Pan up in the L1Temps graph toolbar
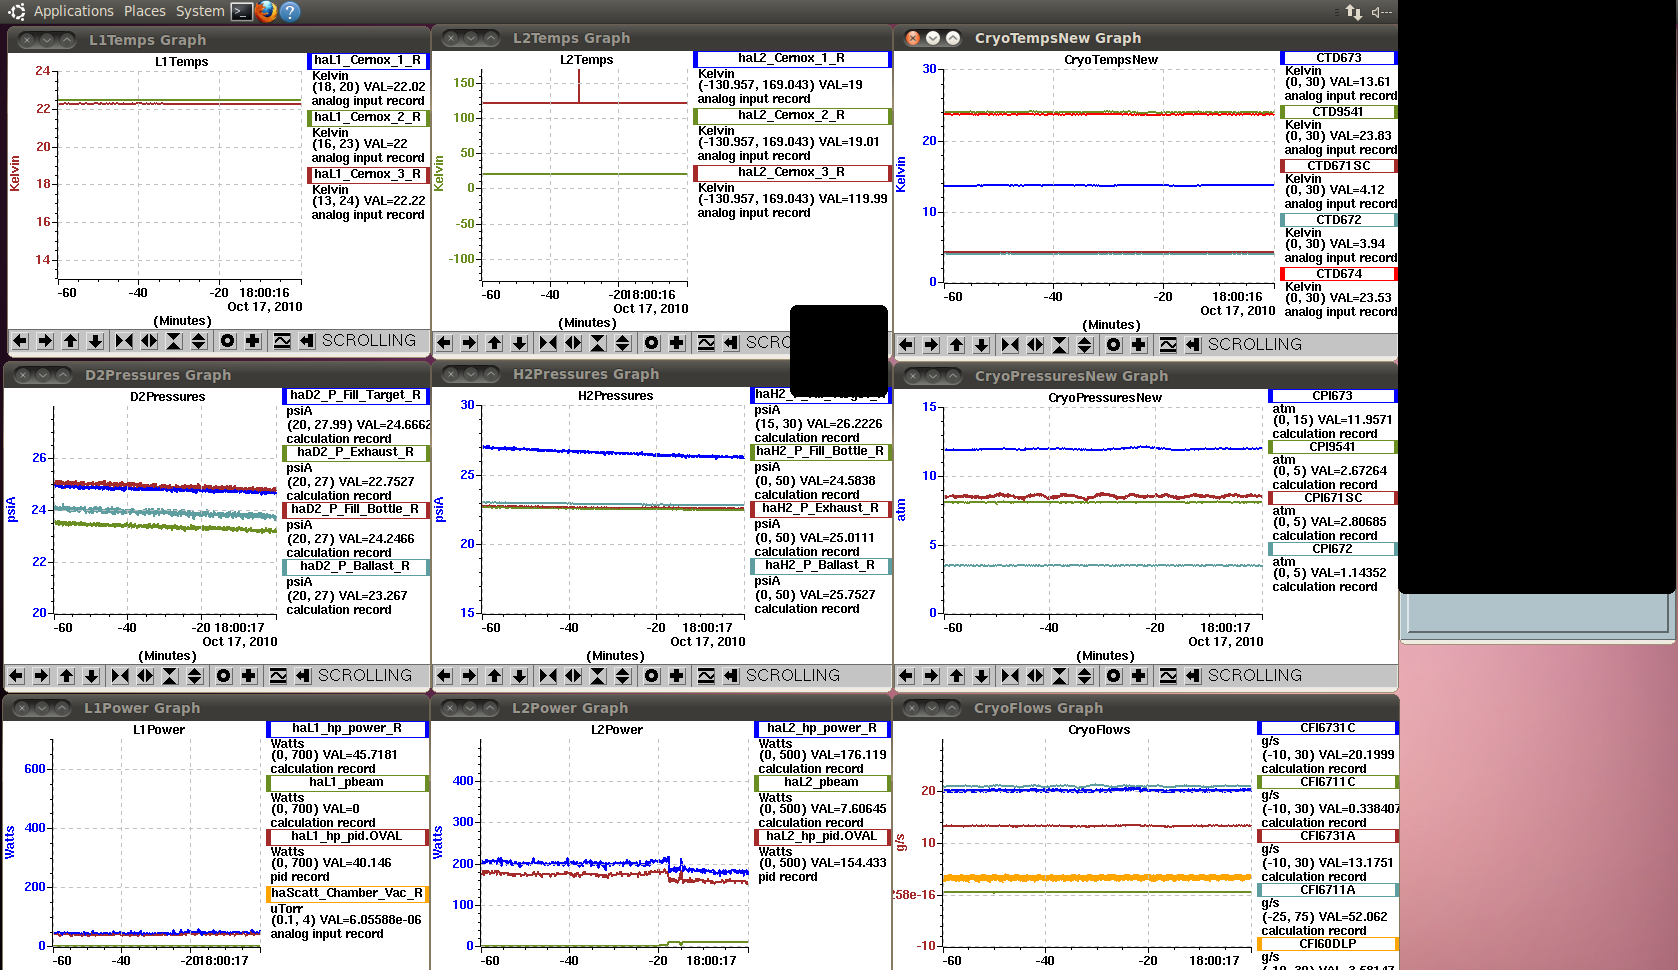1678x970 pixels. pyautogui.click(x=70, y=341)
